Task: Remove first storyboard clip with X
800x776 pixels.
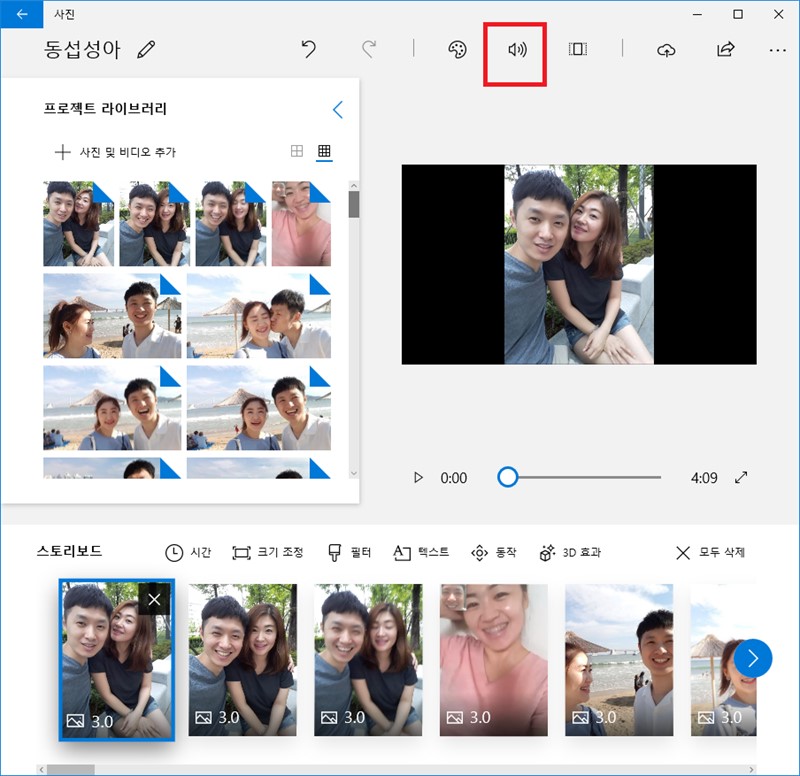Action: (x=154, y=597)
